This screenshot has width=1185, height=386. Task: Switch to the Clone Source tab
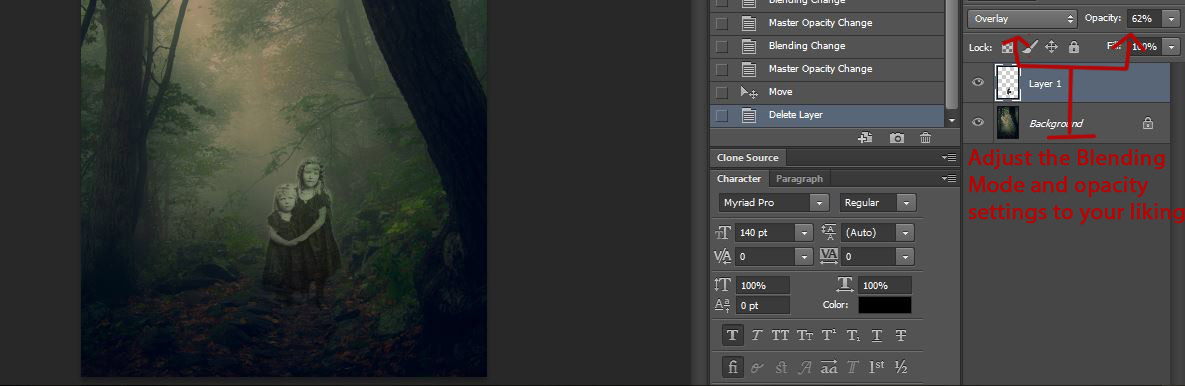[x=747, y=157]
